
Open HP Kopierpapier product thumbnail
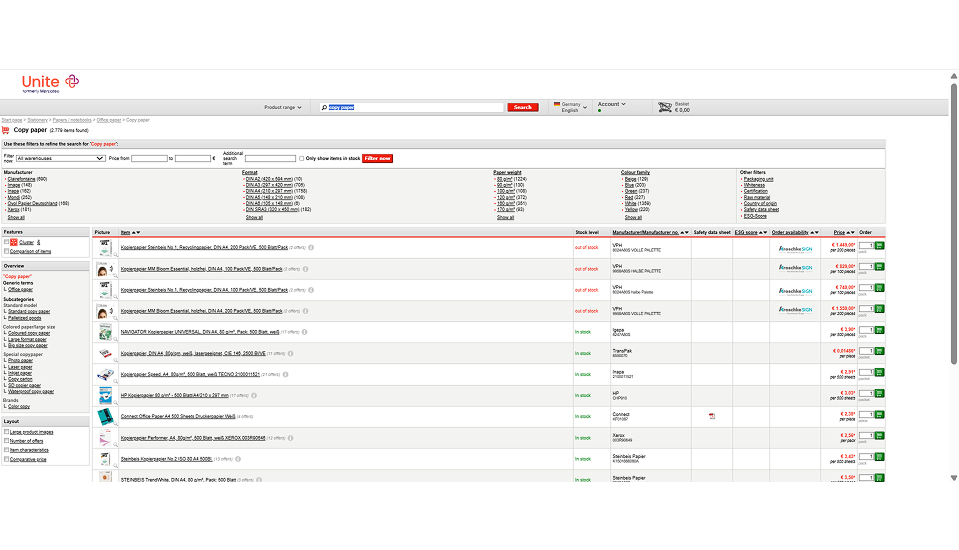(x=105, y=395)
